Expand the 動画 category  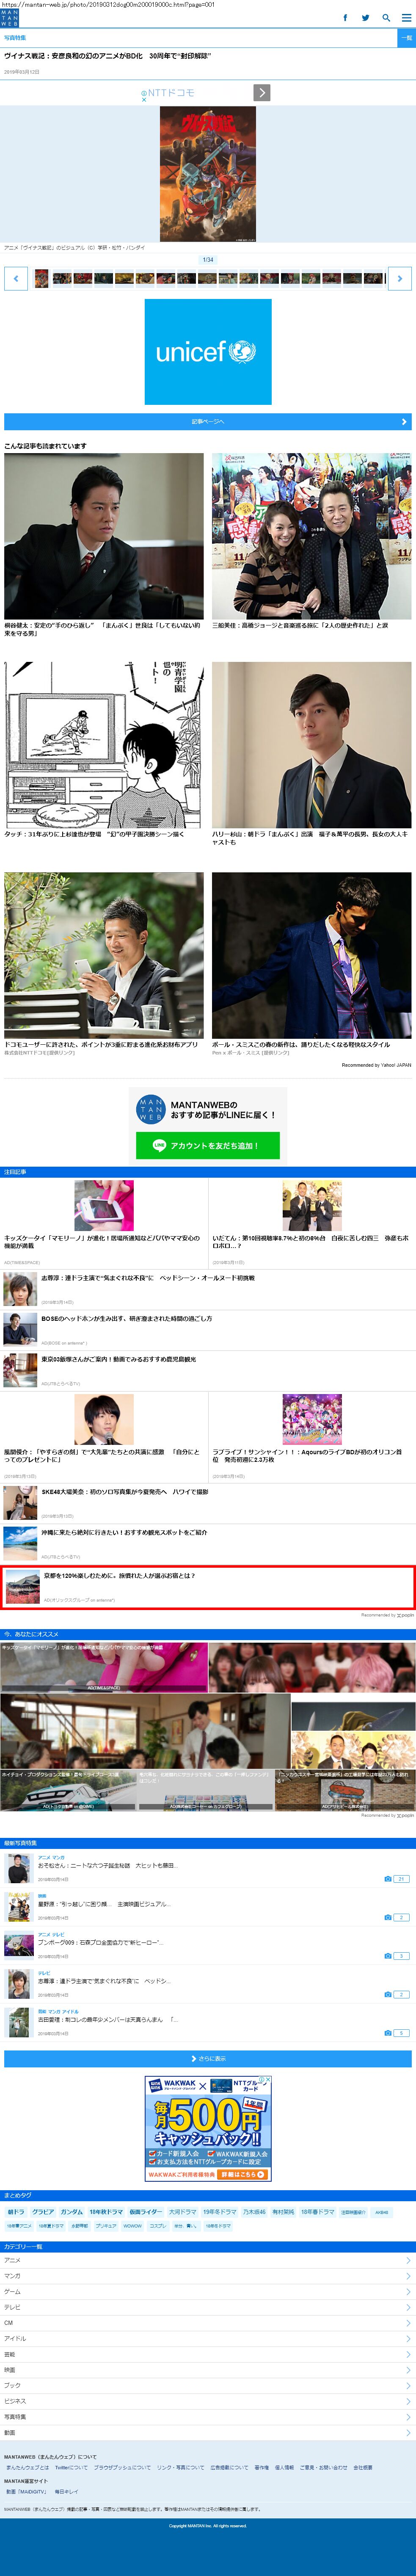(208, 2433)
